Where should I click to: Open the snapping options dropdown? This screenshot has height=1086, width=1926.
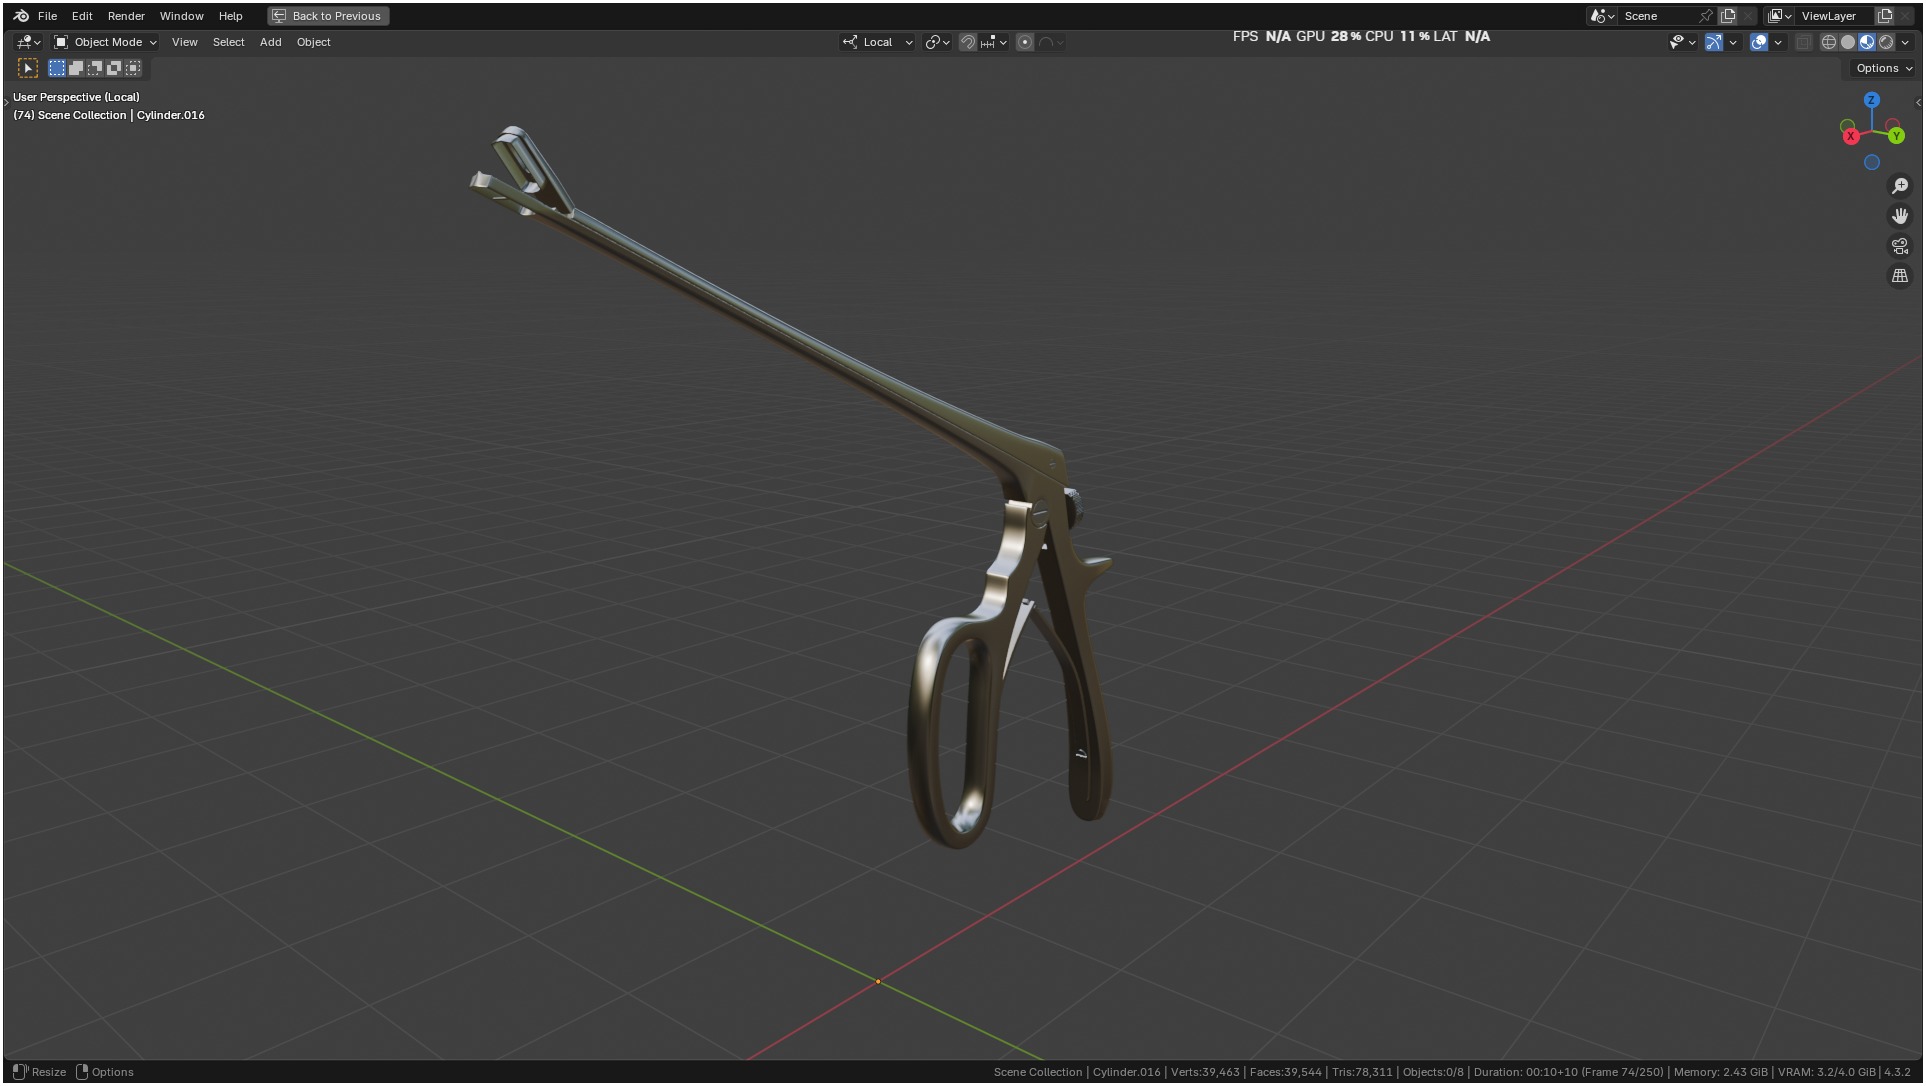click(x=993, y=42)
